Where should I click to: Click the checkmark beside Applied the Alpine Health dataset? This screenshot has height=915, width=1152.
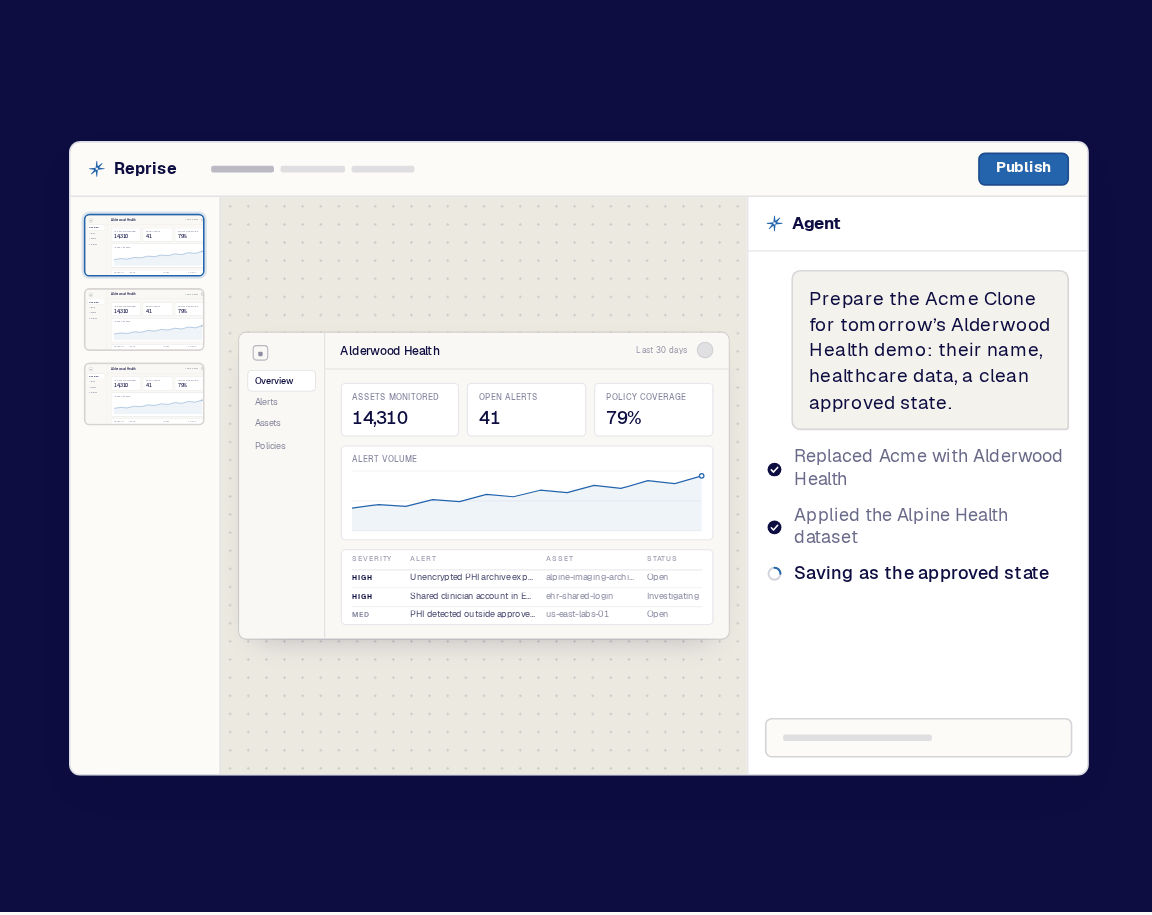(774, 527)
